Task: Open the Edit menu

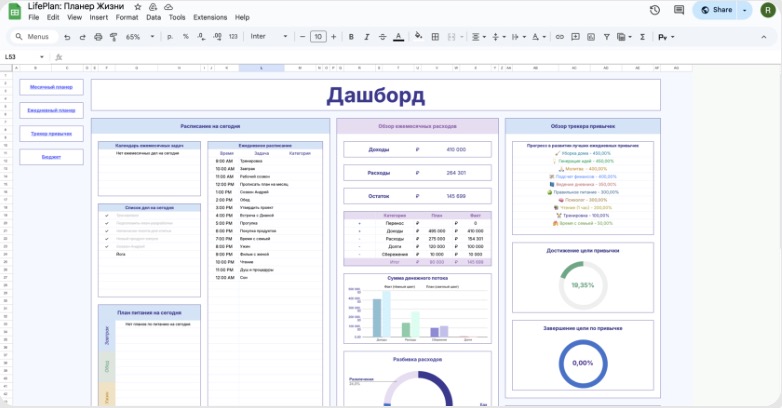Action: pyautogui.click(x=53, y=17)
